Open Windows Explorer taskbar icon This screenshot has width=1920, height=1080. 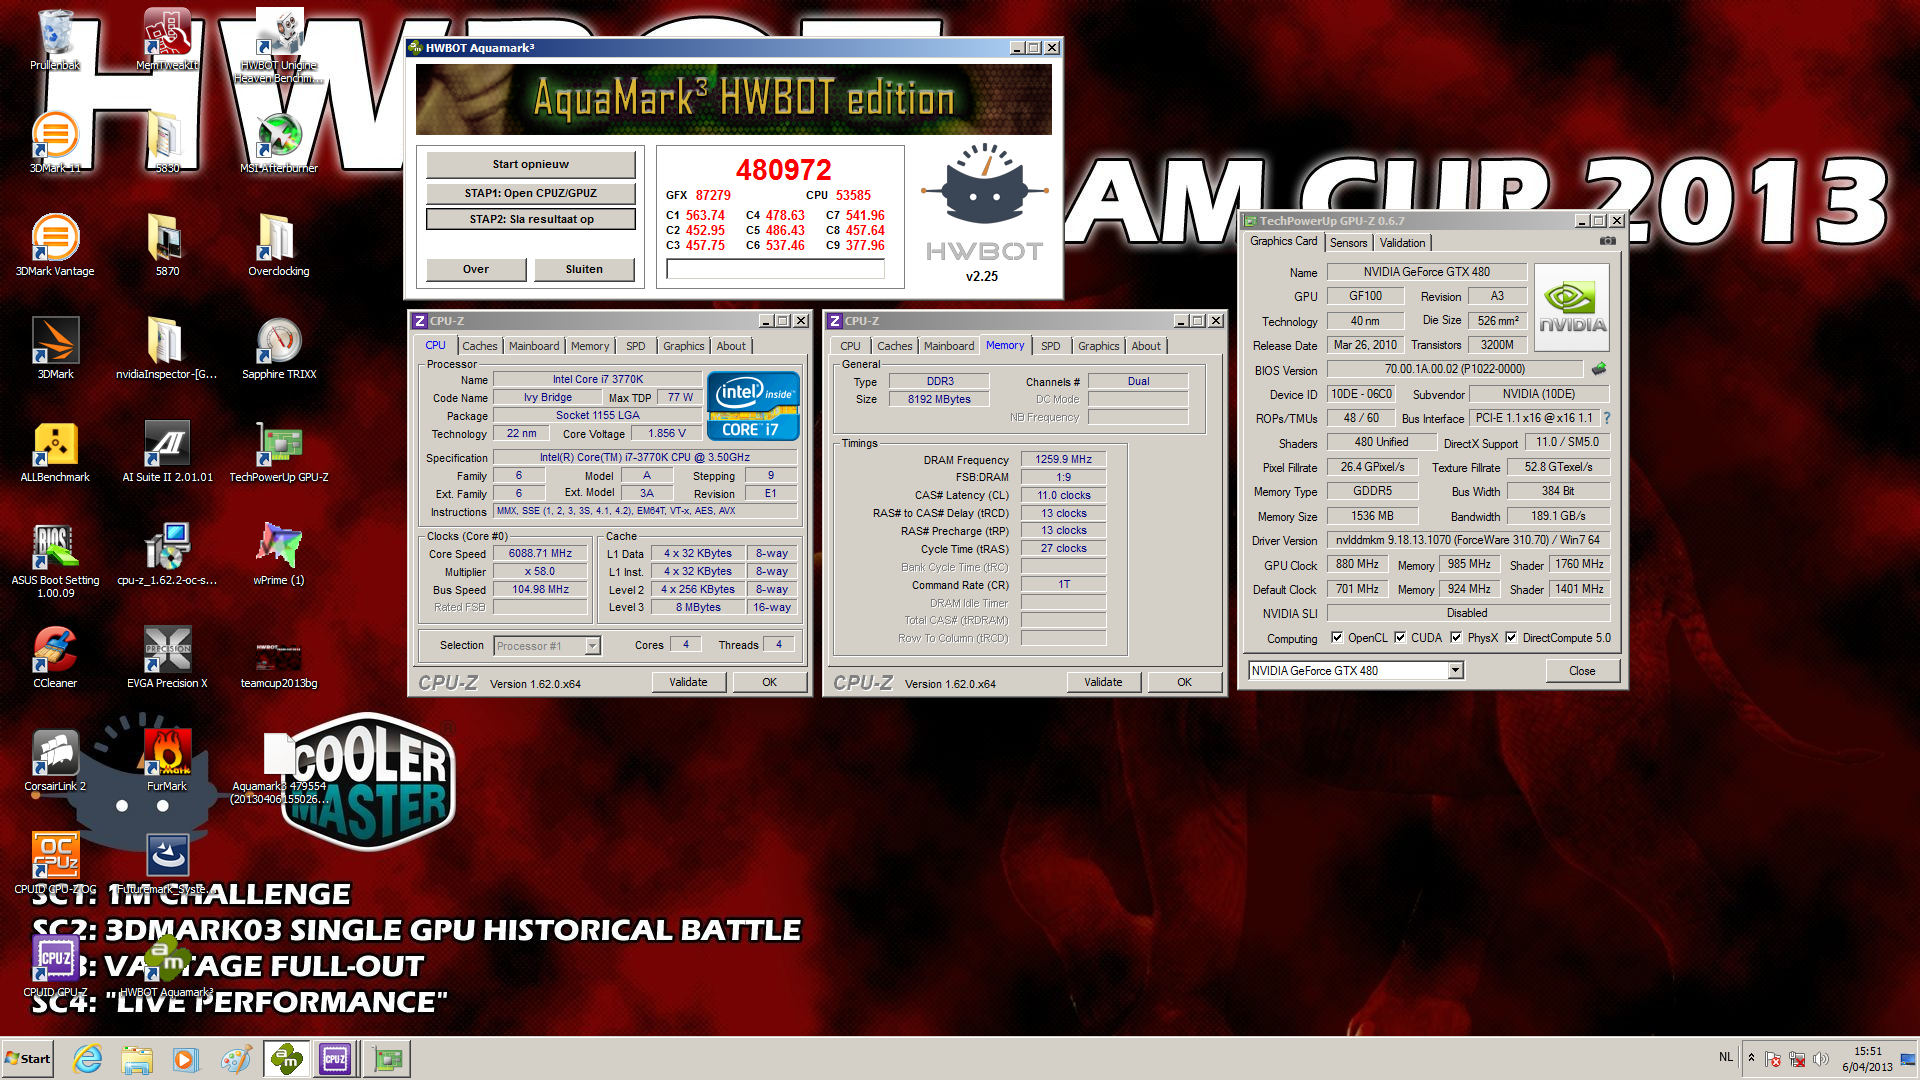click(x=137, y=1059)
